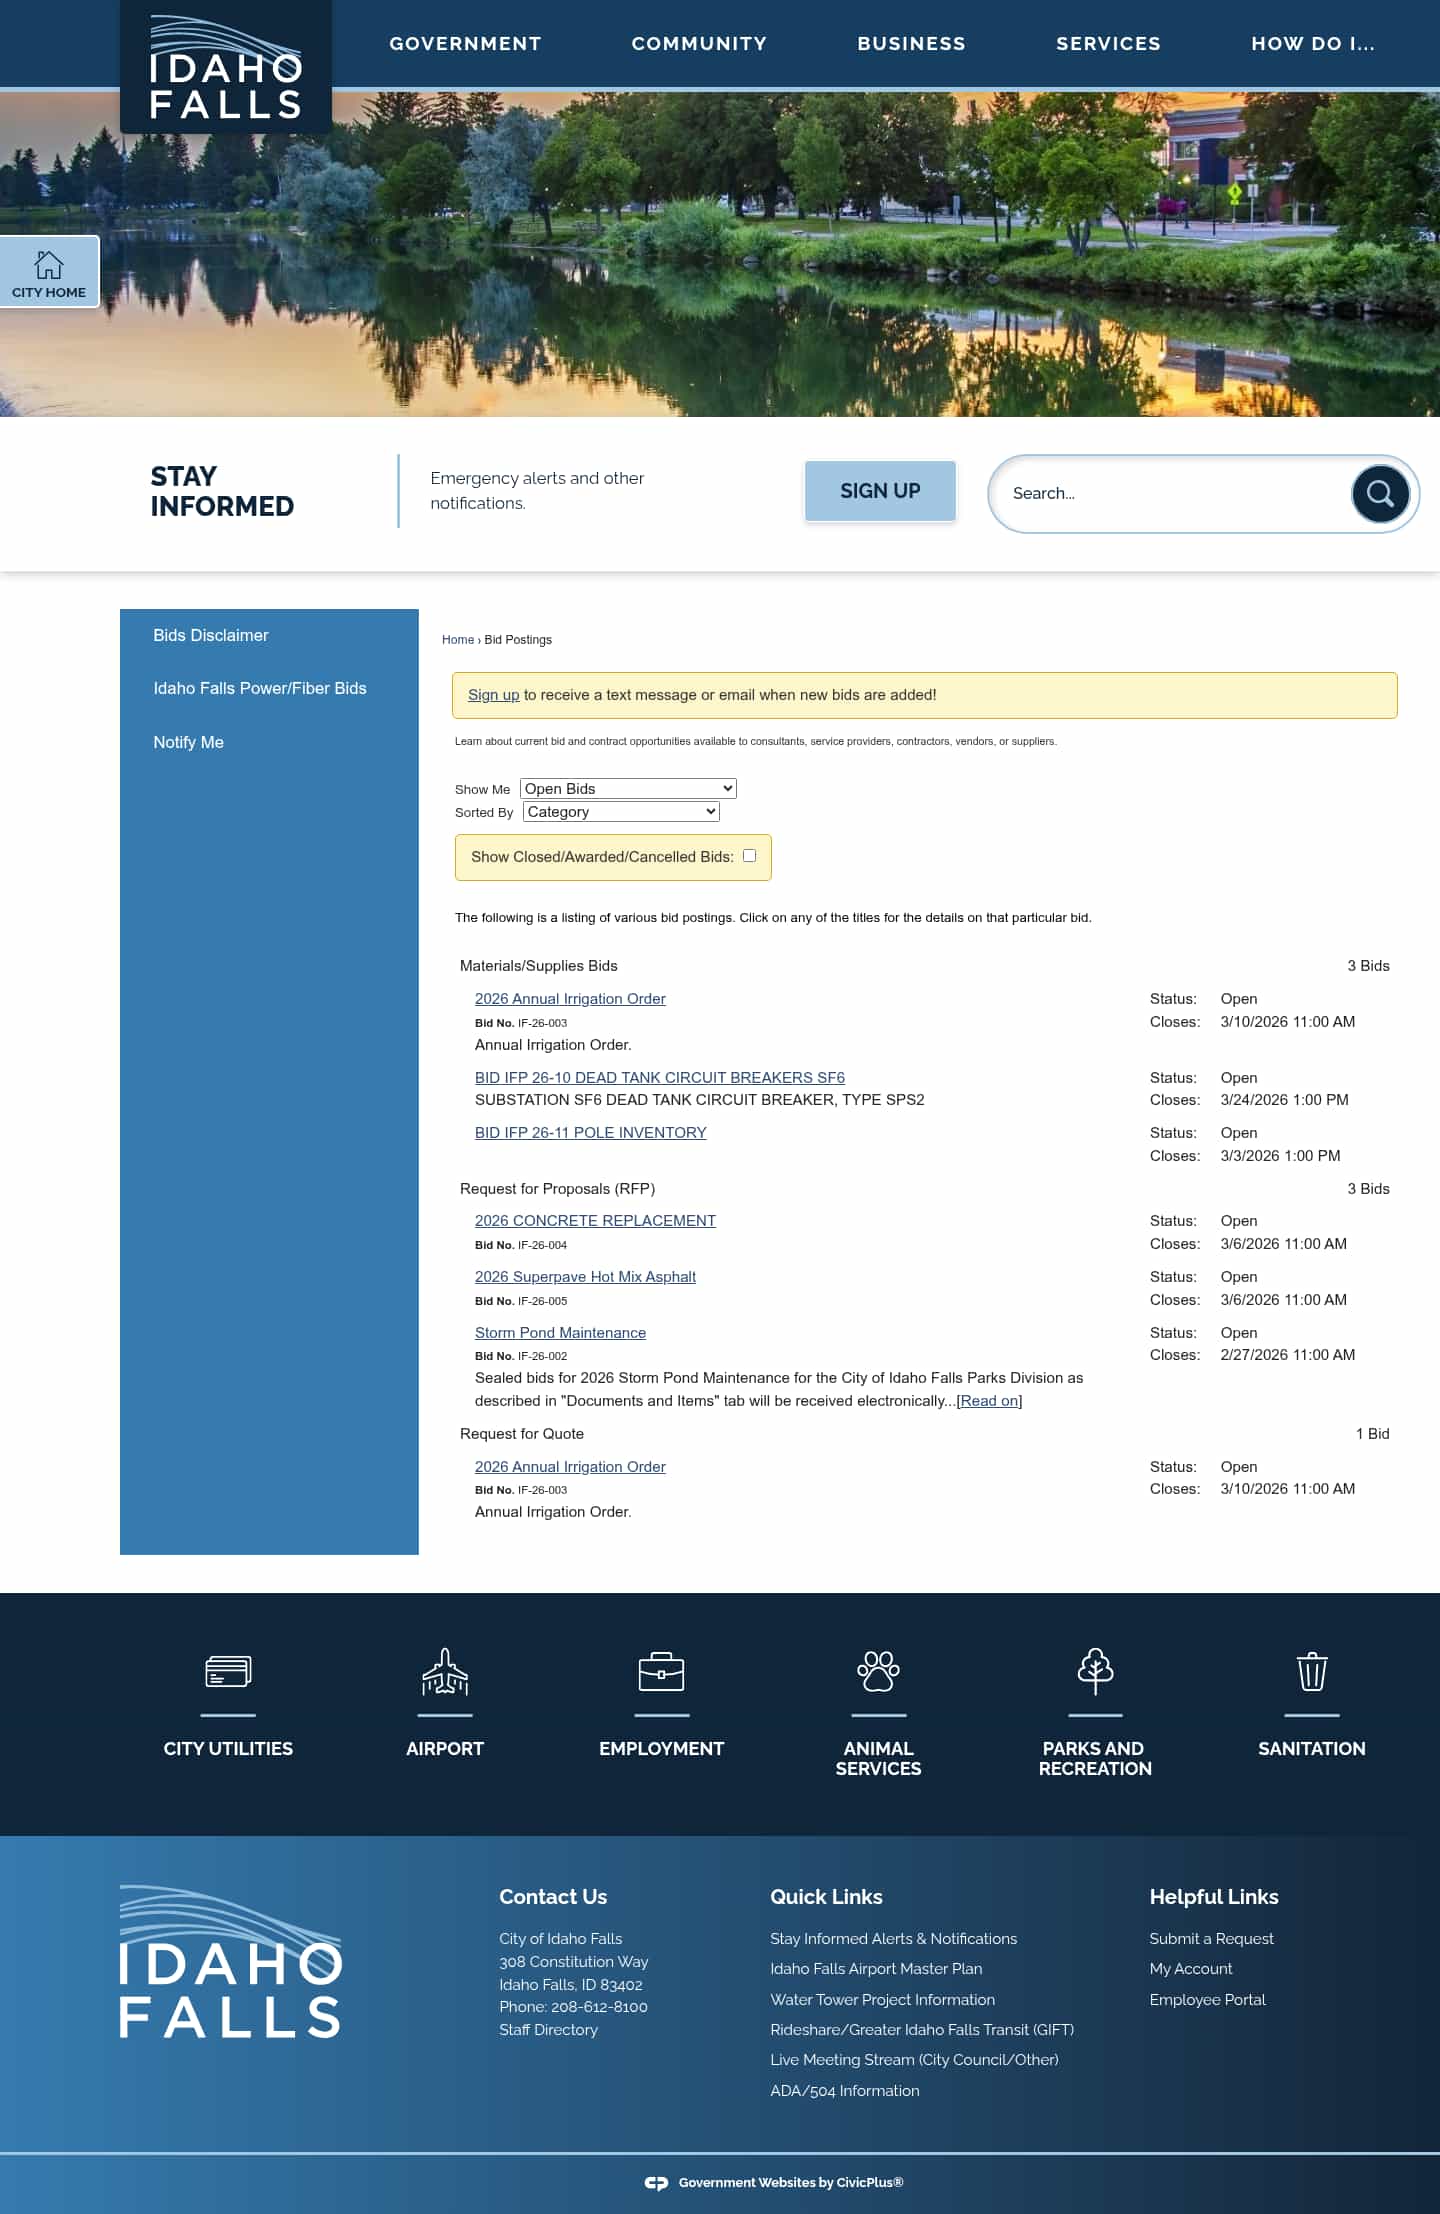This screenshot has width=1440, height=2214.
Task: Click My Account link
Action: [x=1191, y=1969]
